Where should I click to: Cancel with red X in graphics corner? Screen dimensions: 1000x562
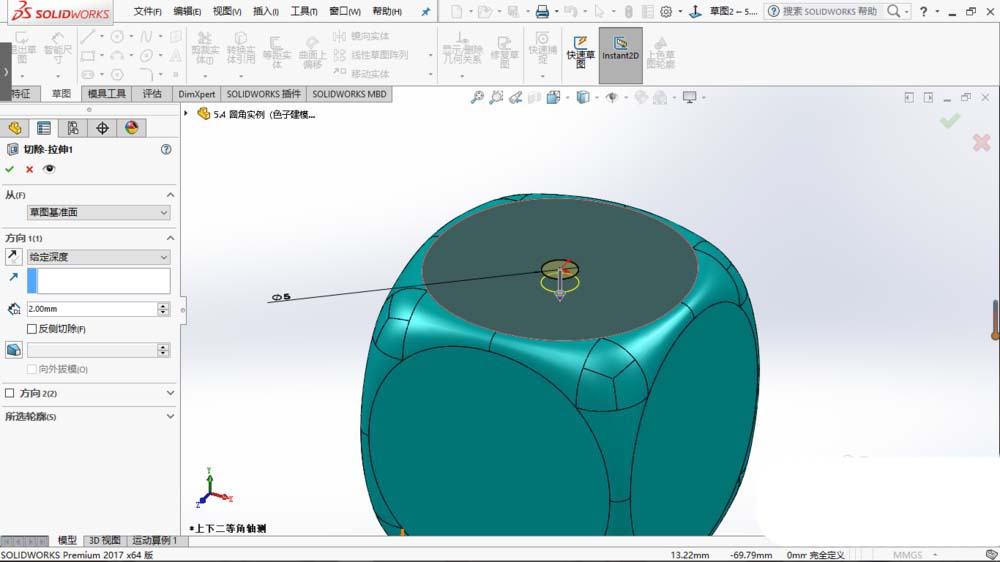tap(982, 142)
